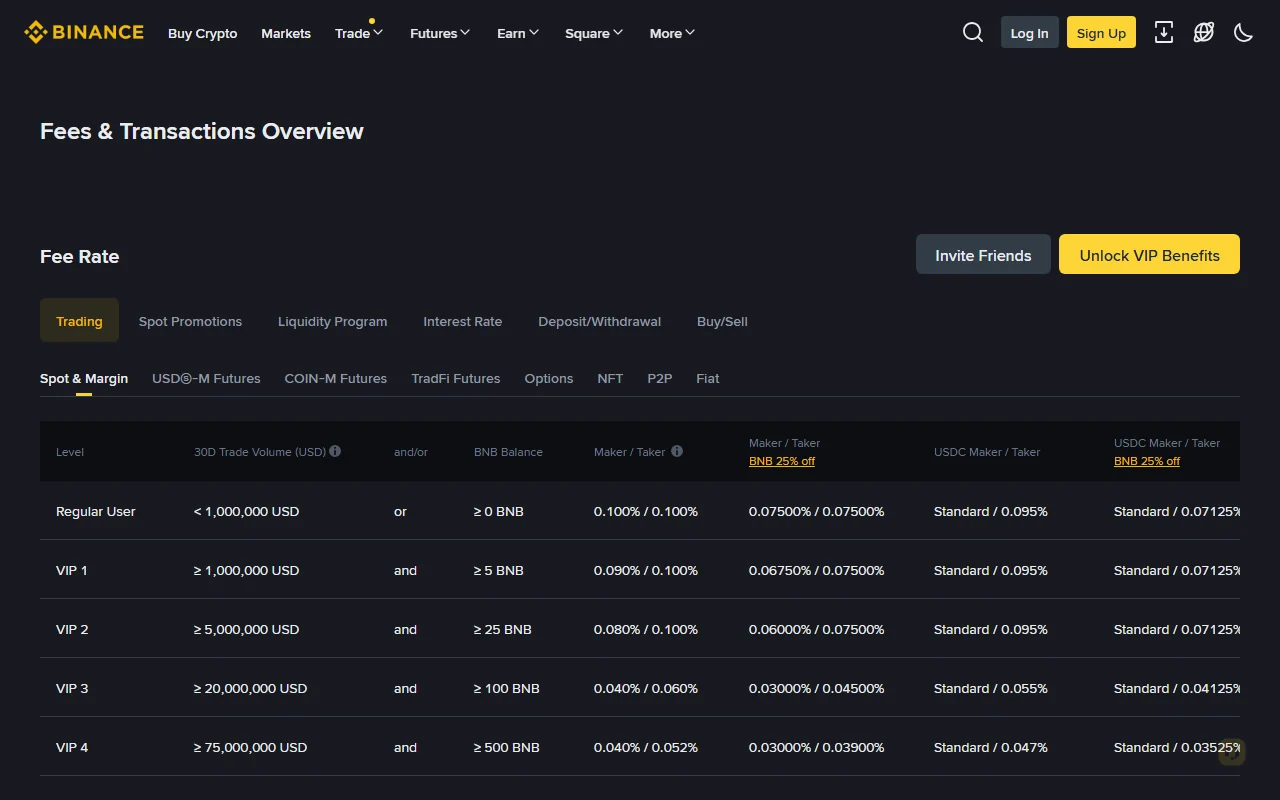Click '≥ 100 BNB' balance cell
This screenshot has height=800, width=1280.
tap(507, 688)
